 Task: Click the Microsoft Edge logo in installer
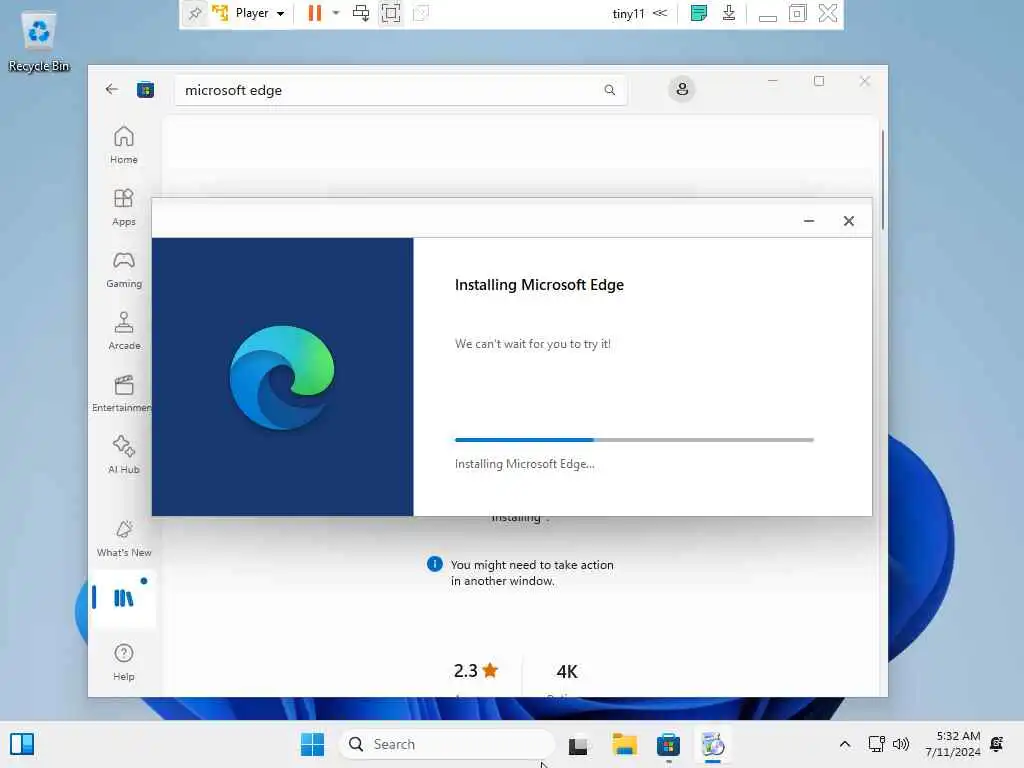pos(282,377)
